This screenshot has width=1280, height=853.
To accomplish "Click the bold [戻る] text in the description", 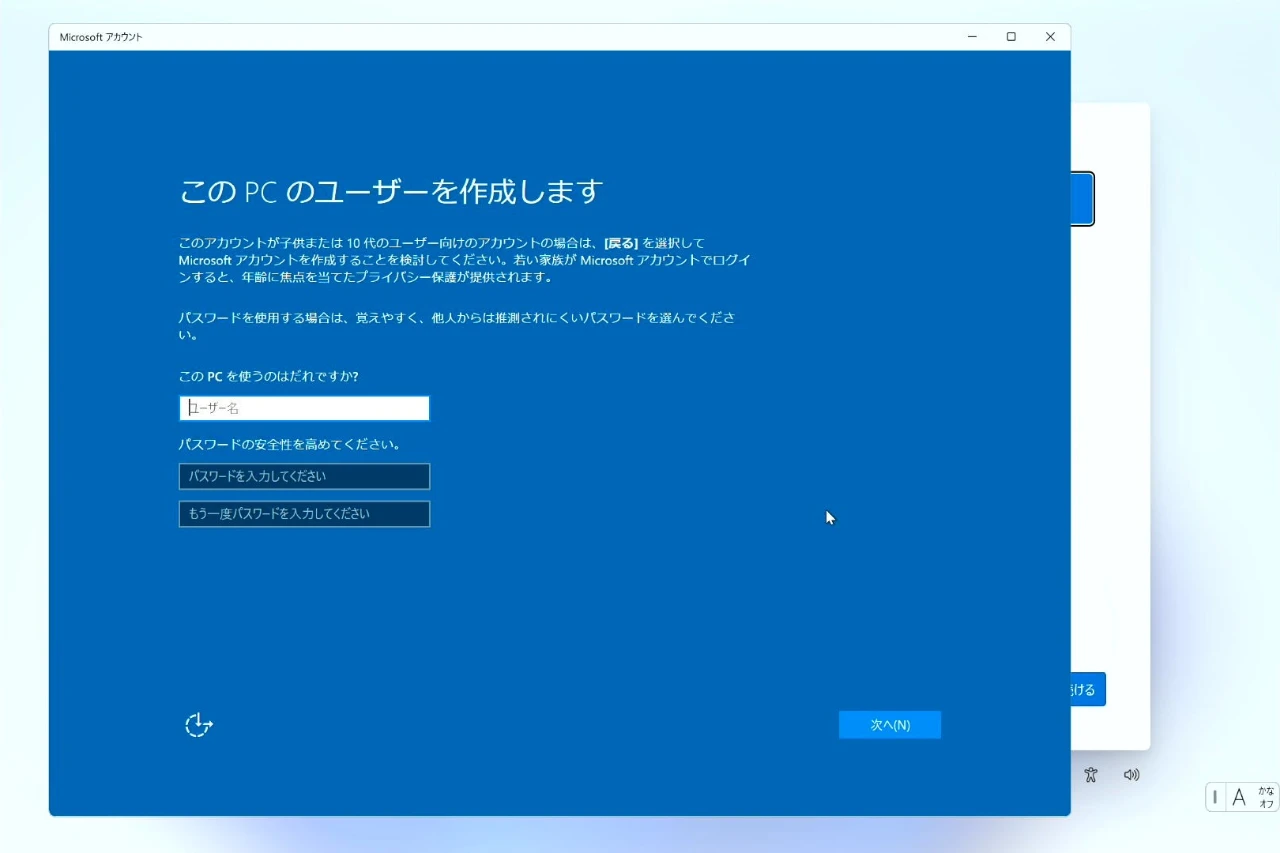I will 621,243.
